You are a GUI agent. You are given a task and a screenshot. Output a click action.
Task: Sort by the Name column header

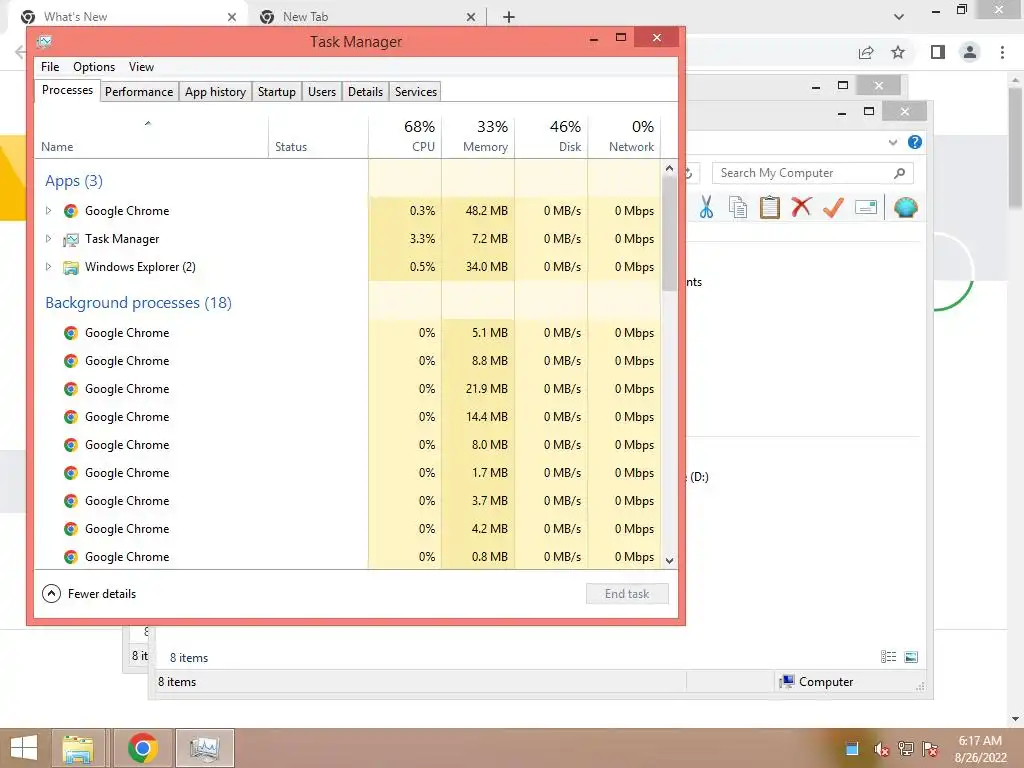pyautogui.click(x=151, y=136)
